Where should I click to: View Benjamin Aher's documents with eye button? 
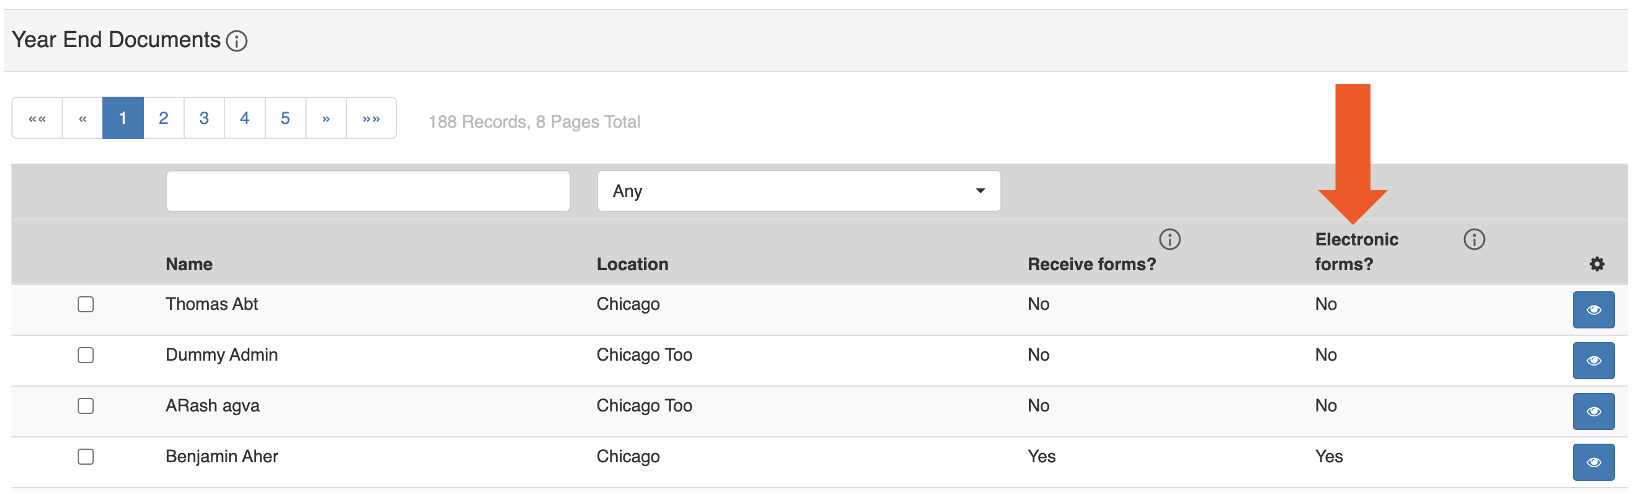pos(1593,463)
